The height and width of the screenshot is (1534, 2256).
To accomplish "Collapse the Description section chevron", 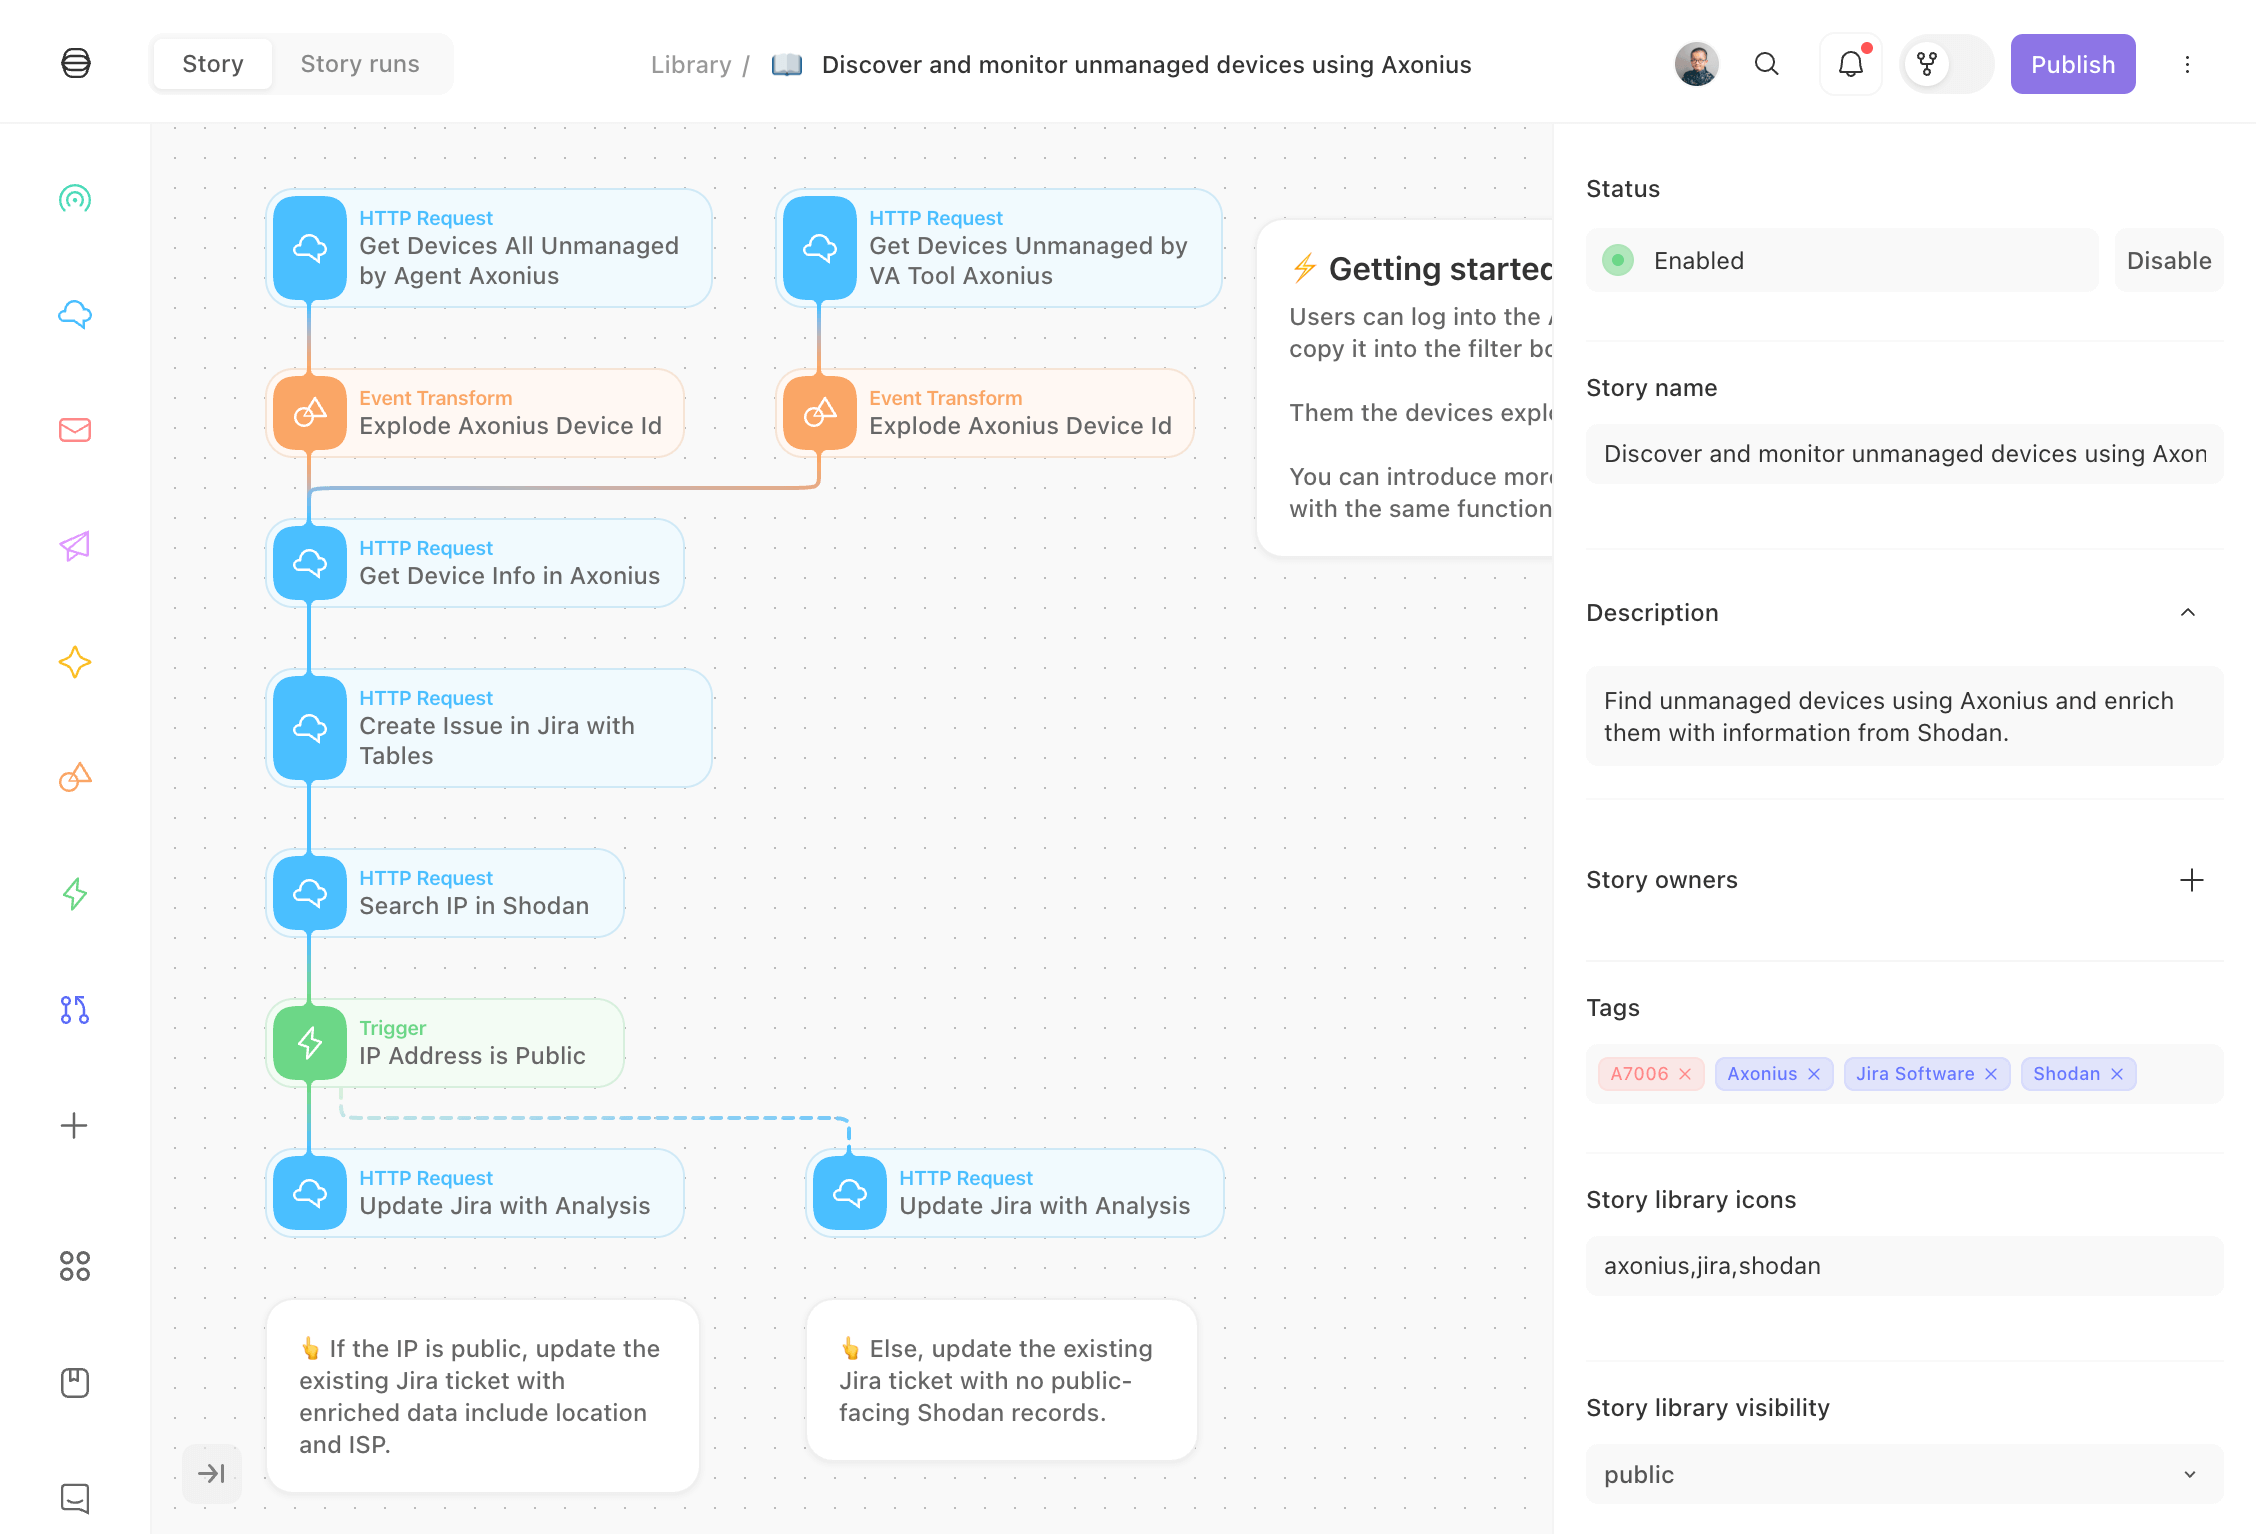I will [x=2188, y=613].
